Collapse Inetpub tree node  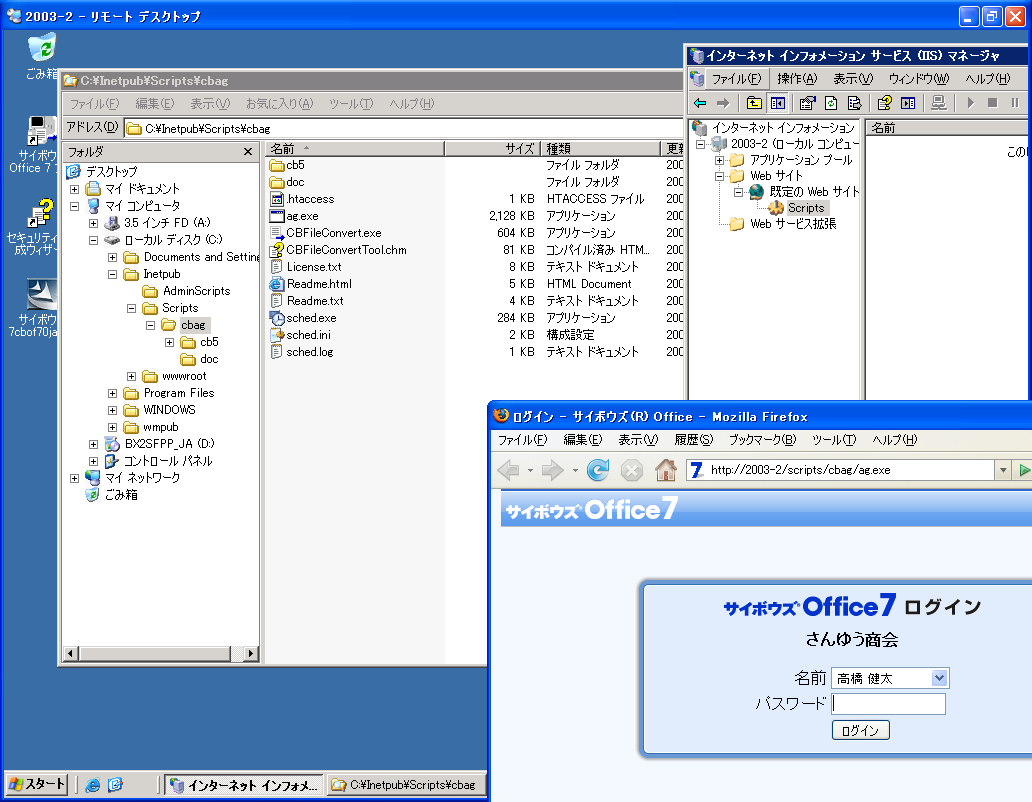[x=113, y=274]
